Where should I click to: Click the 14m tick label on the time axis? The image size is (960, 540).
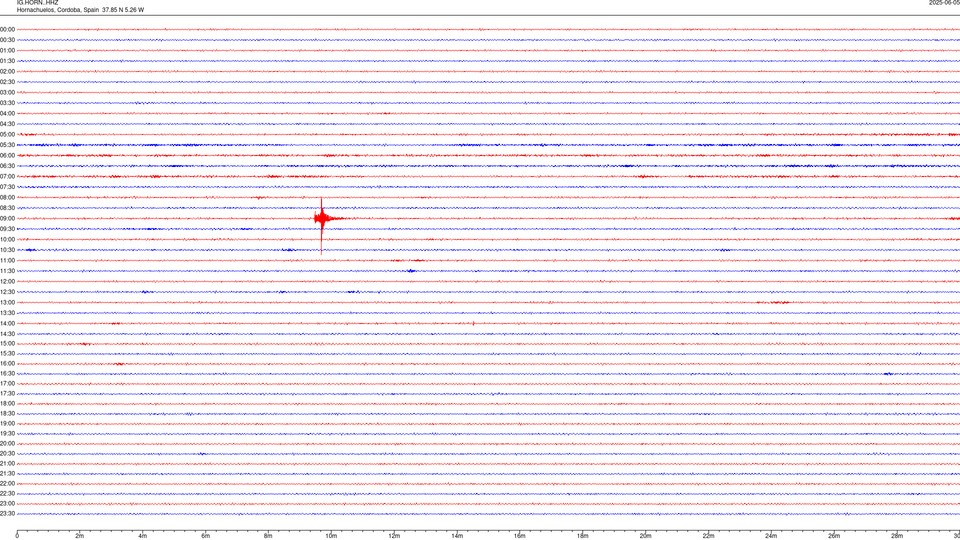coord(457,536)
